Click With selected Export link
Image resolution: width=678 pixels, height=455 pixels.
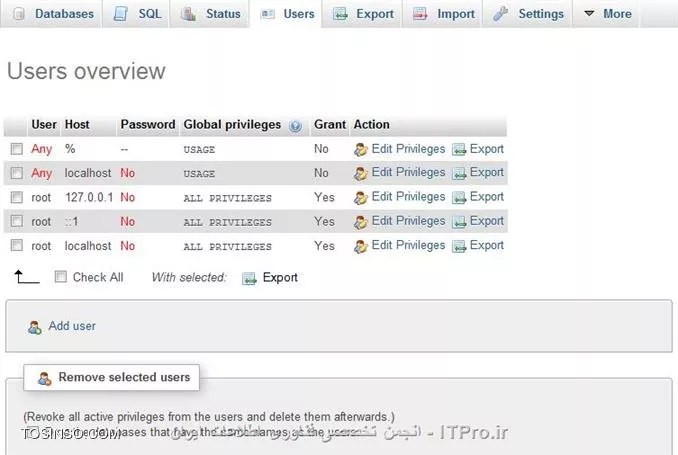click(280, 277)
